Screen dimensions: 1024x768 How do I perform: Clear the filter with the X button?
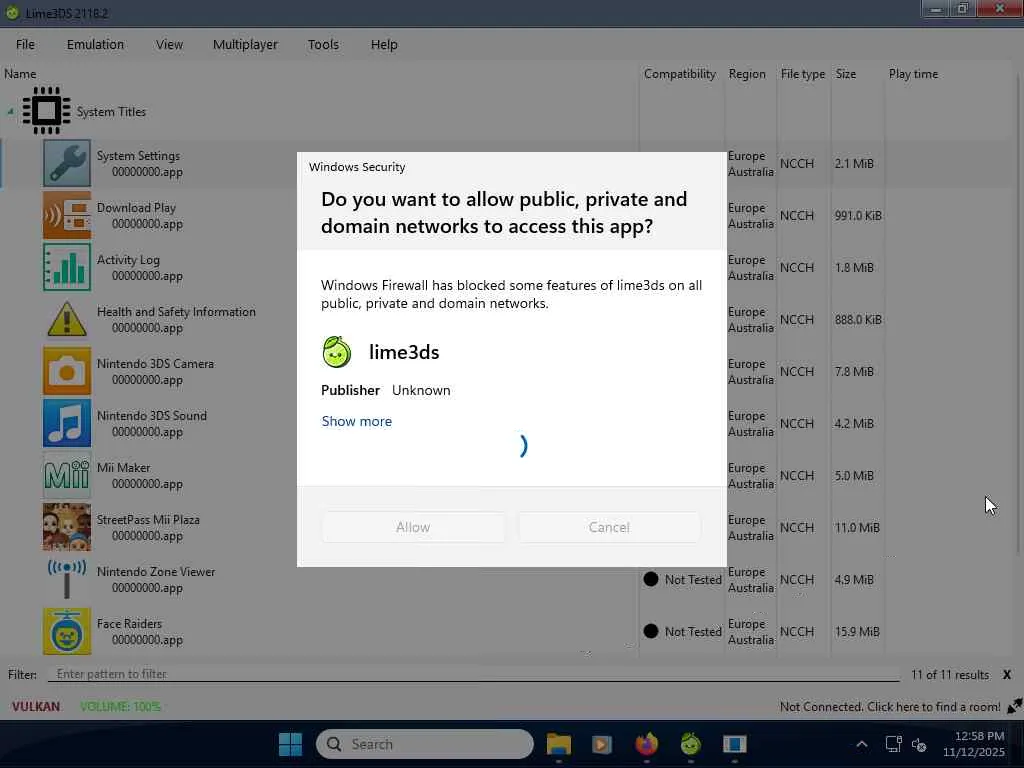(x=1007, y=675)
